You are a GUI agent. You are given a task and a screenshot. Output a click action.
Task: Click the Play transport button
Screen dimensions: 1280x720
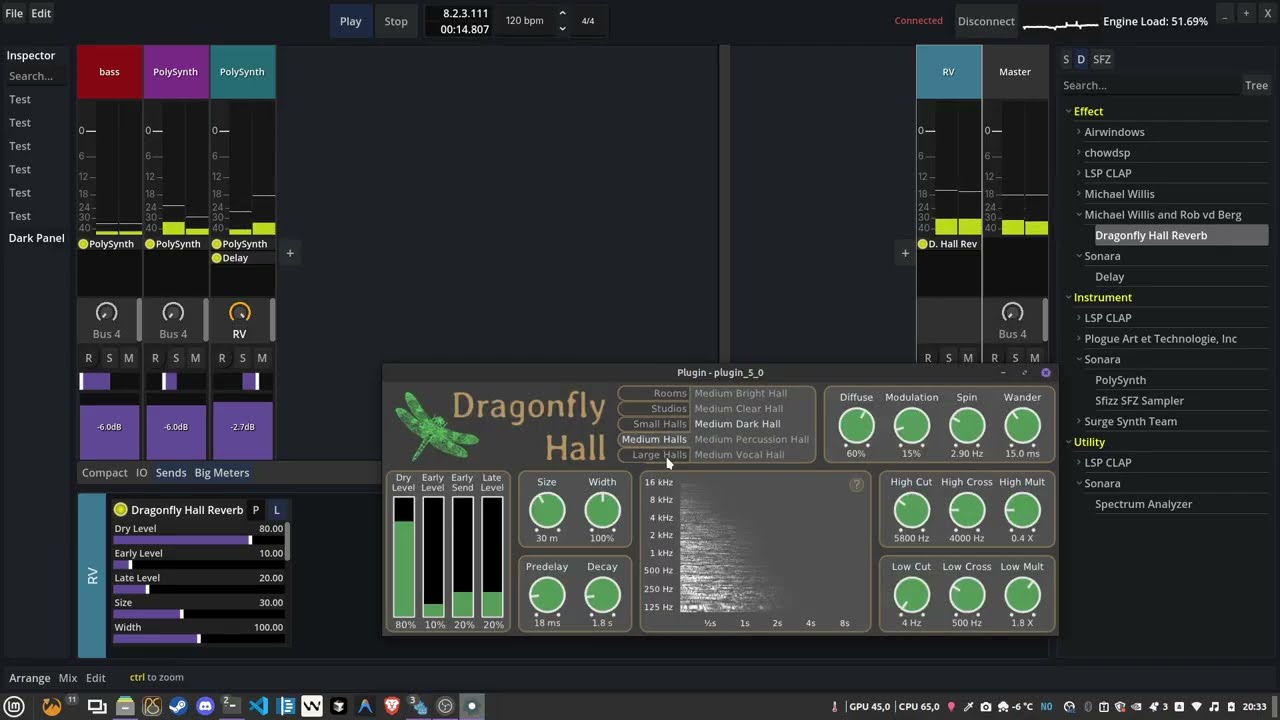tap(350, 21)
